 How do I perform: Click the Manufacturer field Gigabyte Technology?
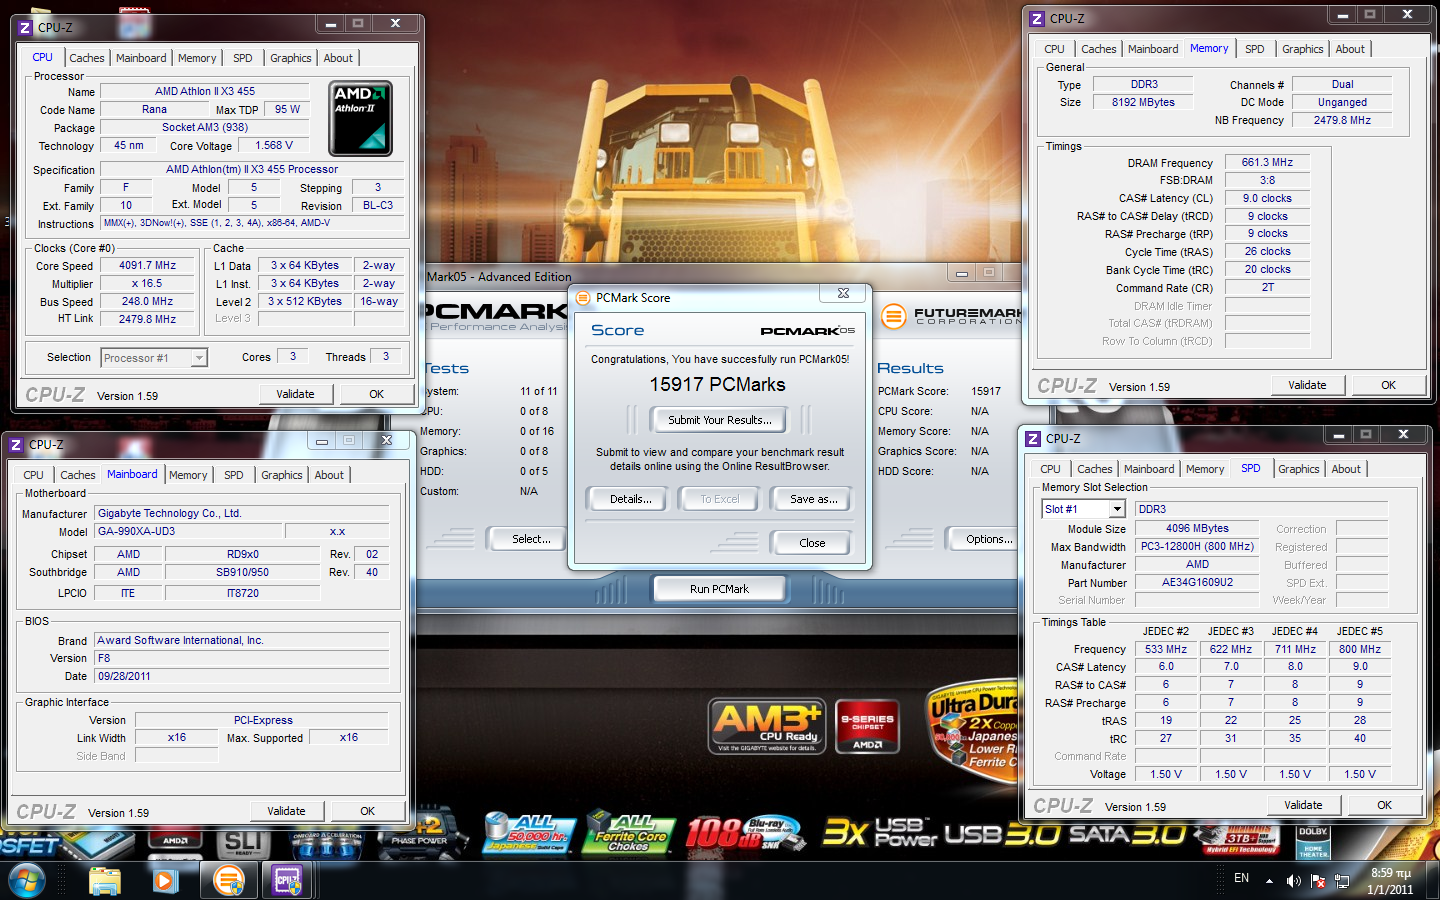click(x=241, y=513)
